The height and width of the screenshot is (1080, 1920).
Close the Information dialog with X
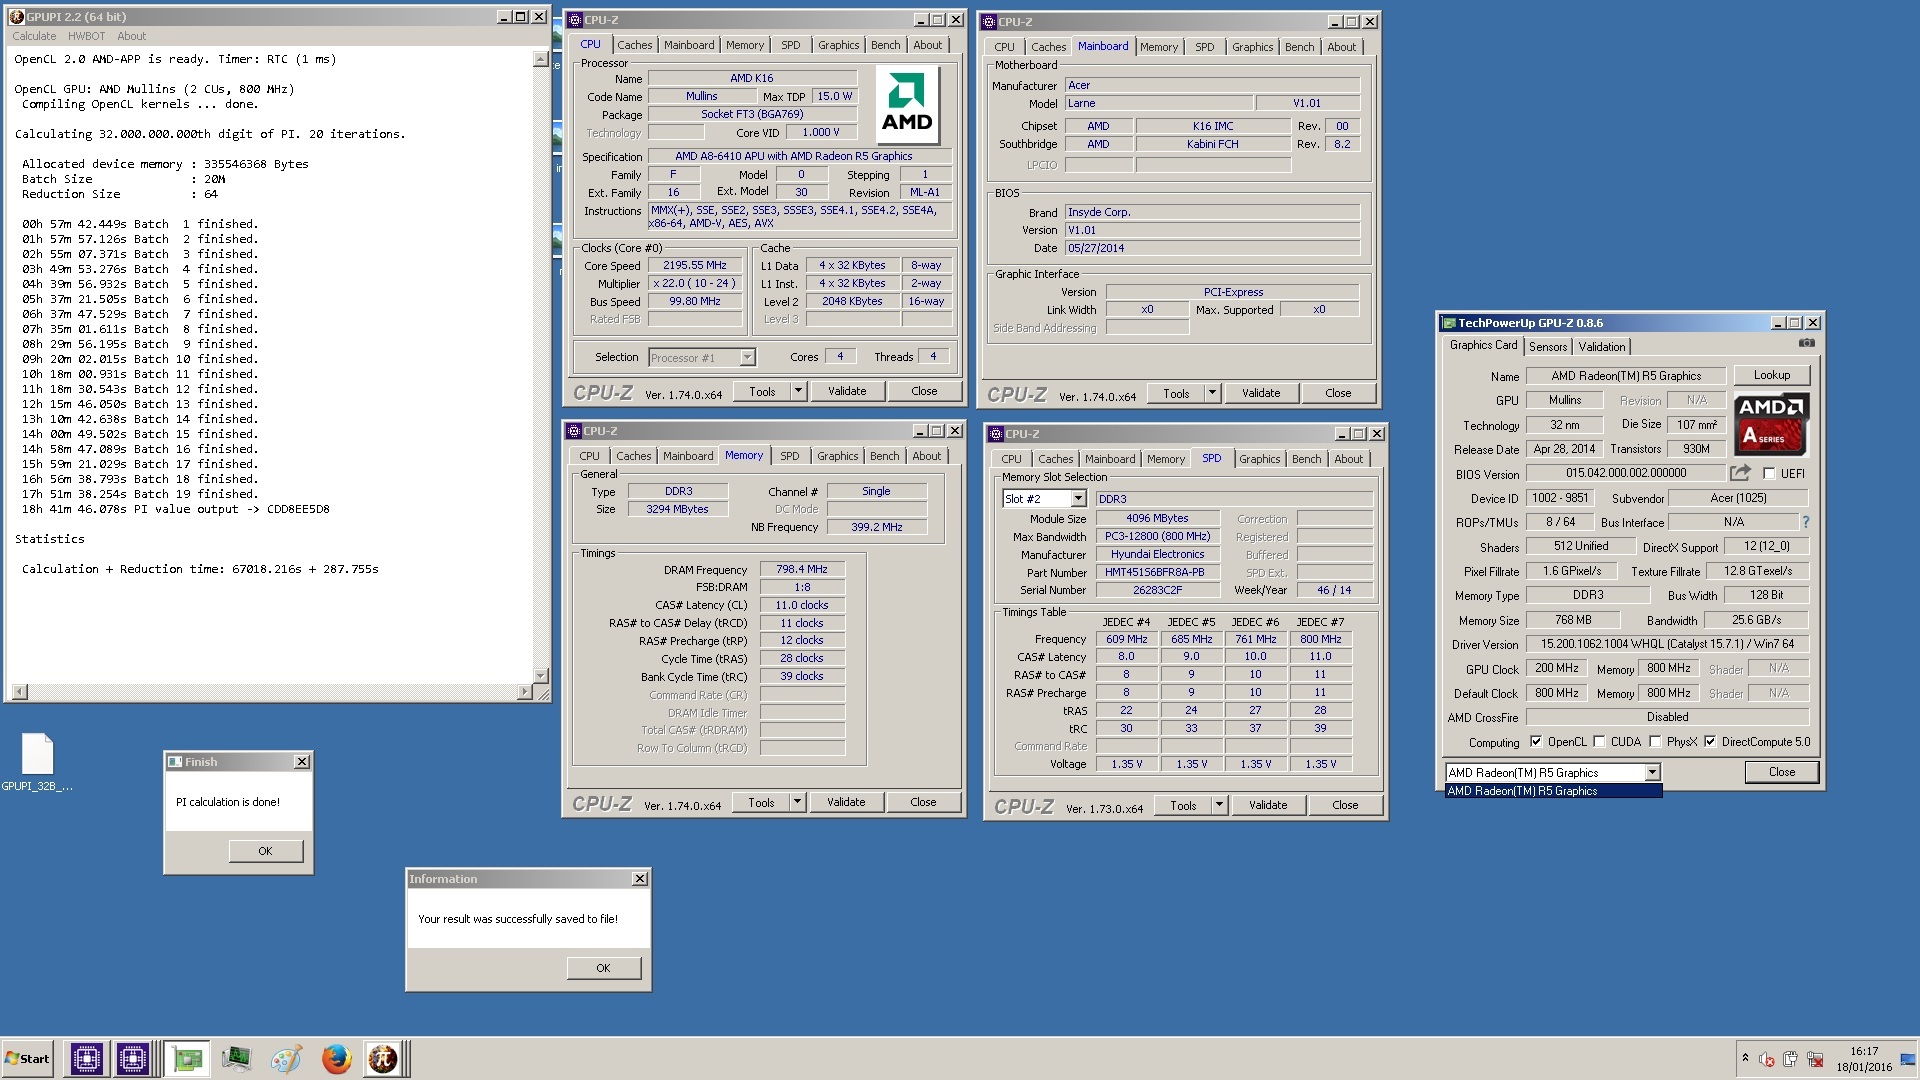[x=640, y=879]
